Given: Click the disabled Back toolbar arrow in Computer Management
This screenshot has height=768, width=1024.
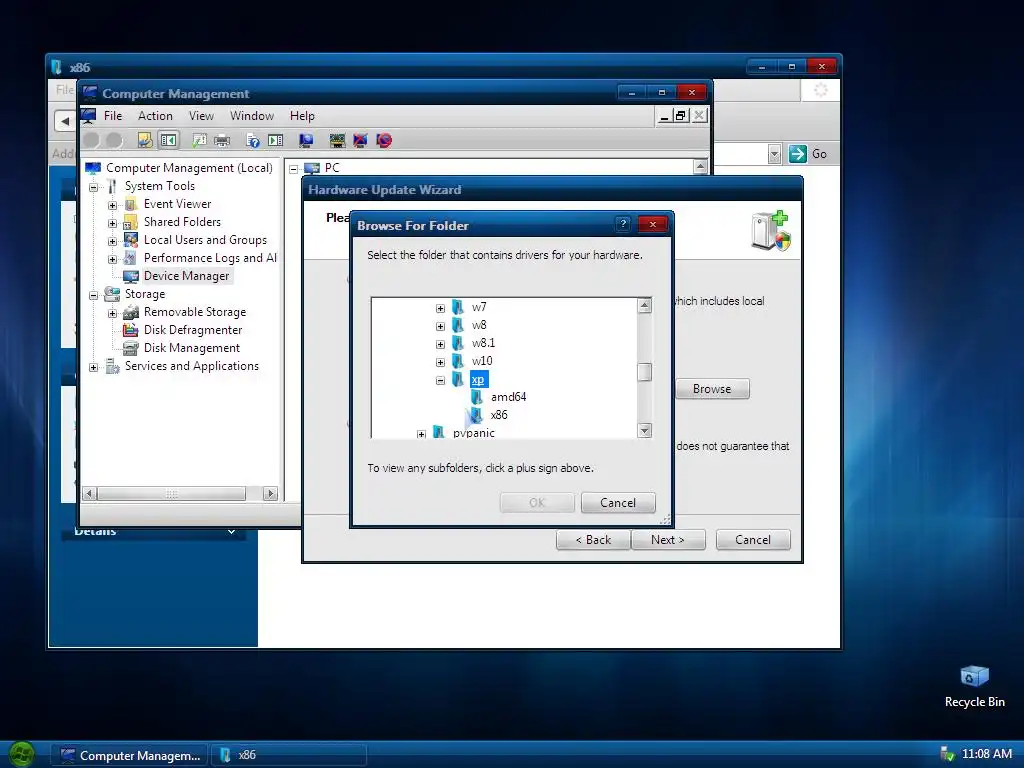Looking at the screenshot, I should 91,140.
